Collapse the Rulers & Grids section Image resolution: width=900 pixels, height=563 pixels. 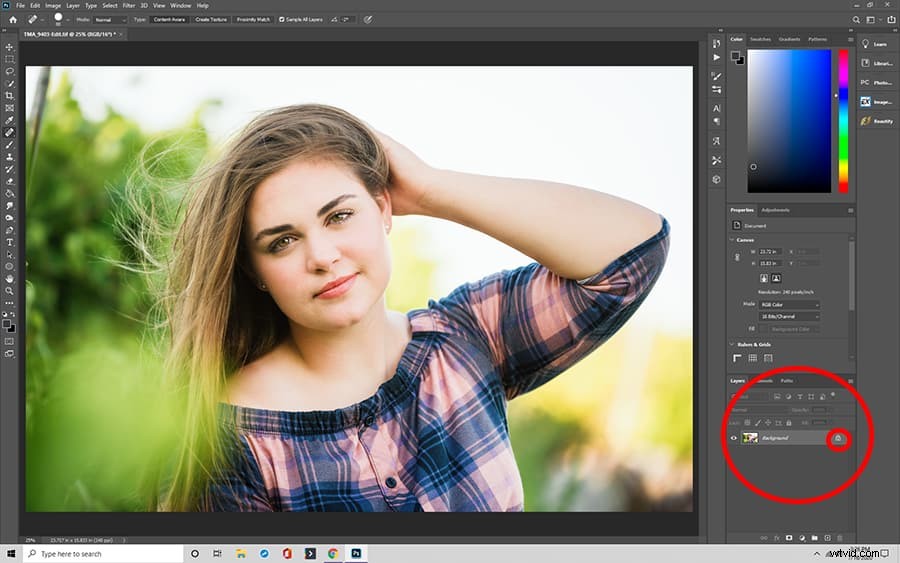(732, 344)
